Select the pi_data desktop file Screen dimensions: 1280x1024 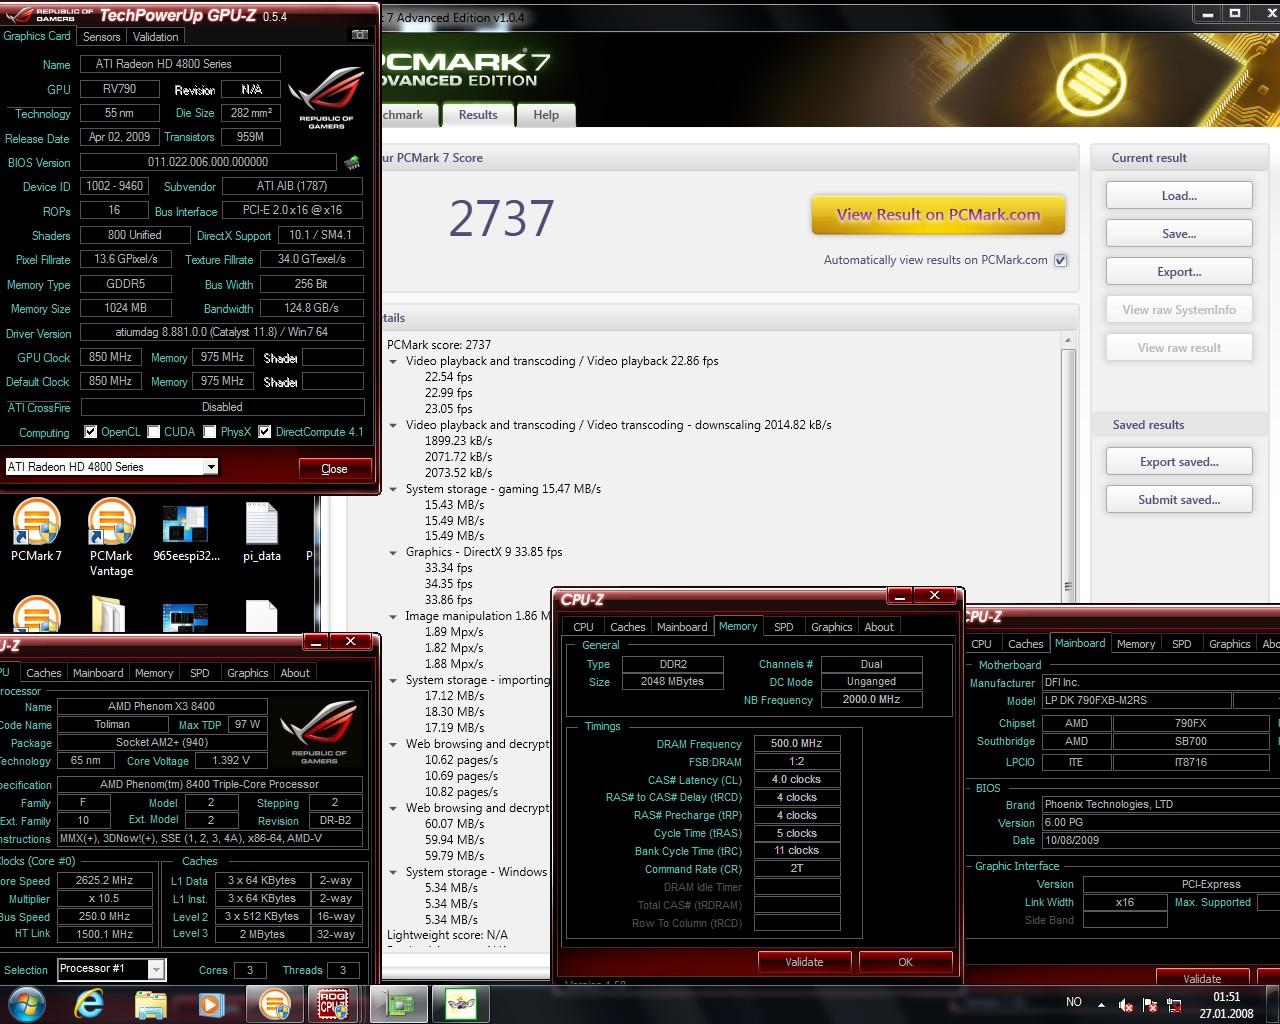(x=261, y=531)
